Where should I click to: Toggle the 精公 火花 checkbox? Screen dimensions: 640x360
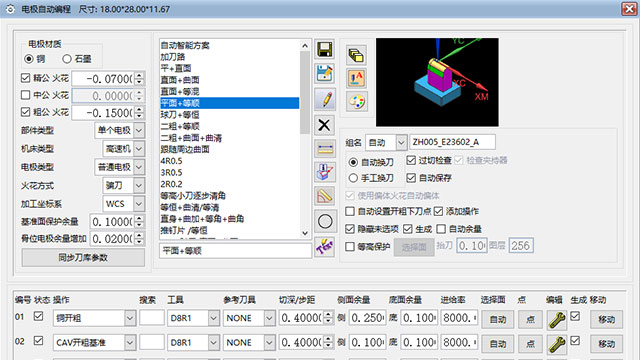[26, 78]
